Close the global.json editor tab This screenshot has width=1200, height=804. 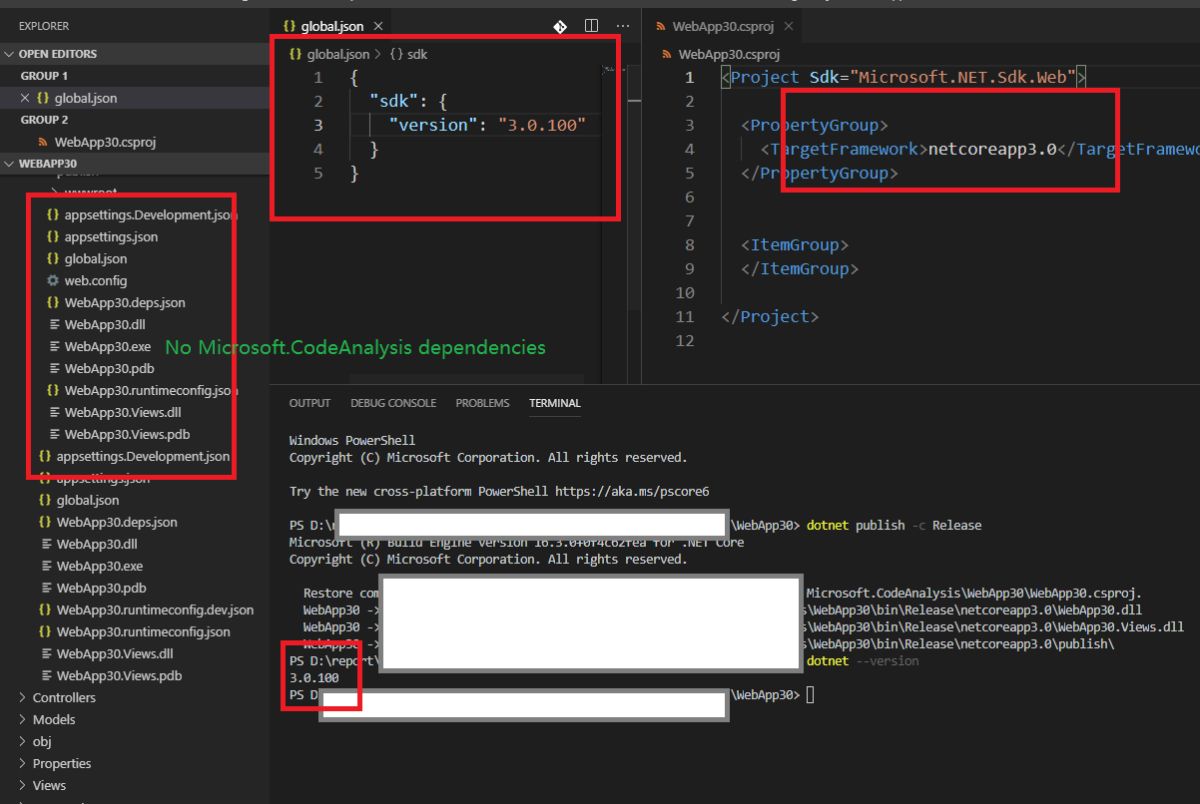tap(379, 26)
